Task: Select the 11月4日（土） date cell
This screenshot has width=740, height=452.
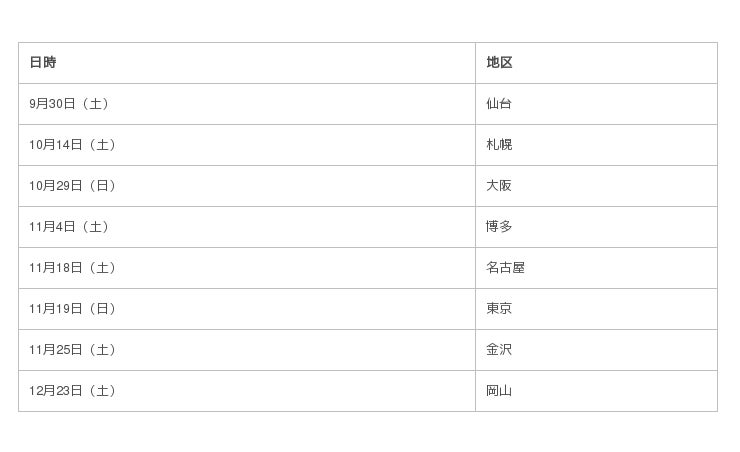Action: [x=70, y=227]
